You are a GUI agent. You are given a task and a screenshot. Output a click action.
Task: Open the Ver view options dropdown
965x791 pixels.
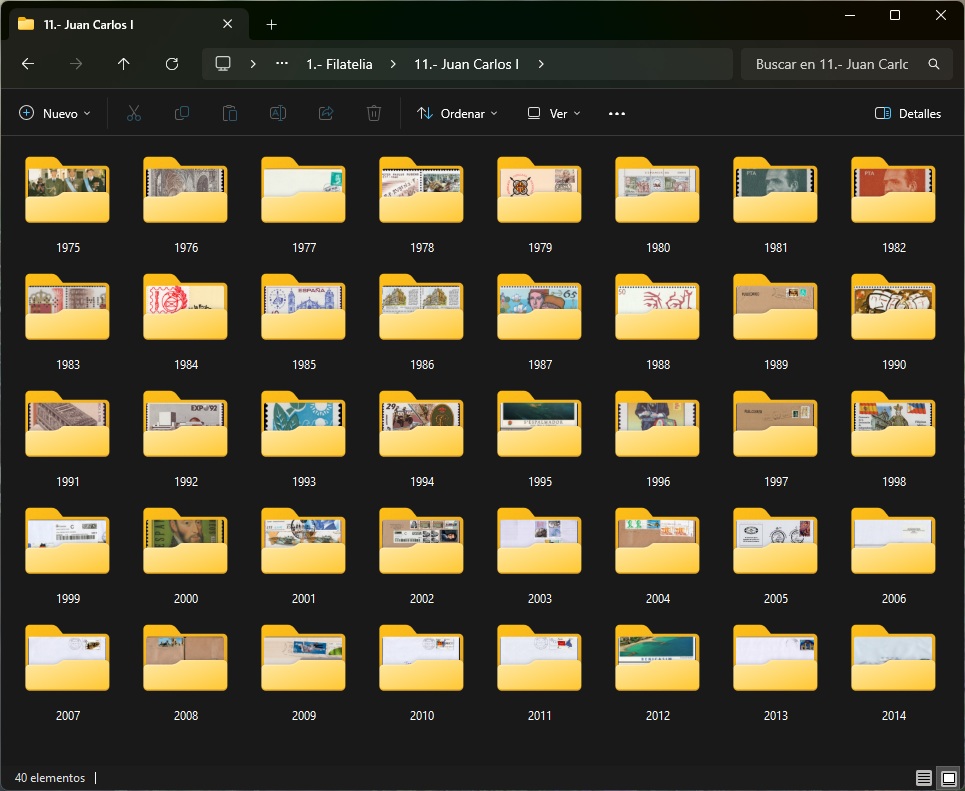click(x=554, y=114)
